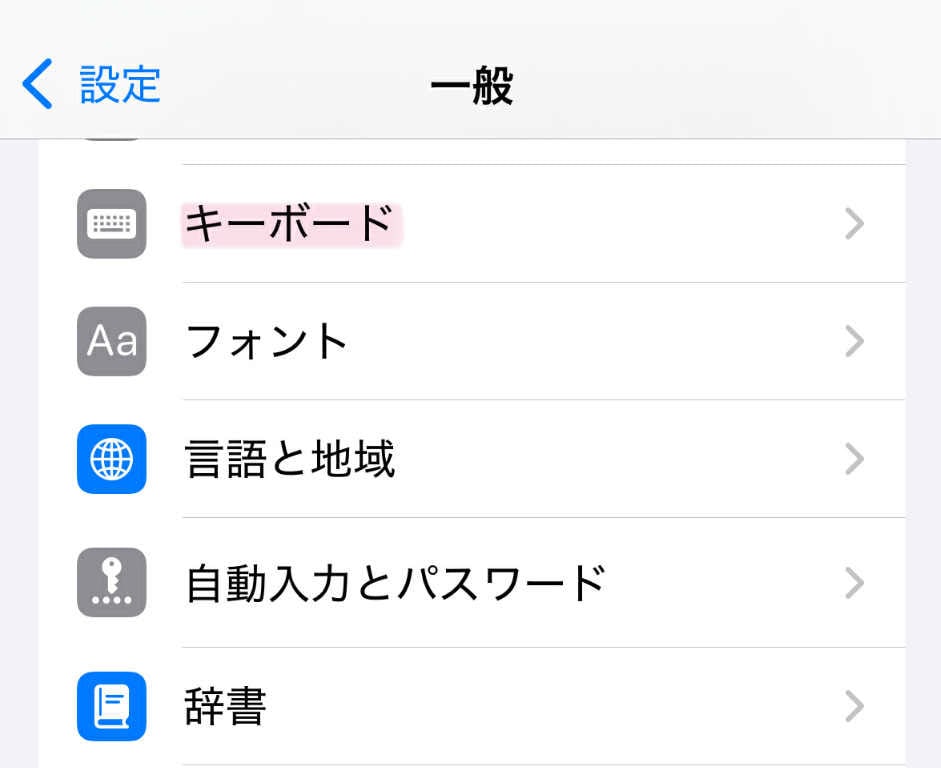The image size is (941, 768).
Task: Expand chevron on 言語と地域 row
Action: [x=853, y=459]
